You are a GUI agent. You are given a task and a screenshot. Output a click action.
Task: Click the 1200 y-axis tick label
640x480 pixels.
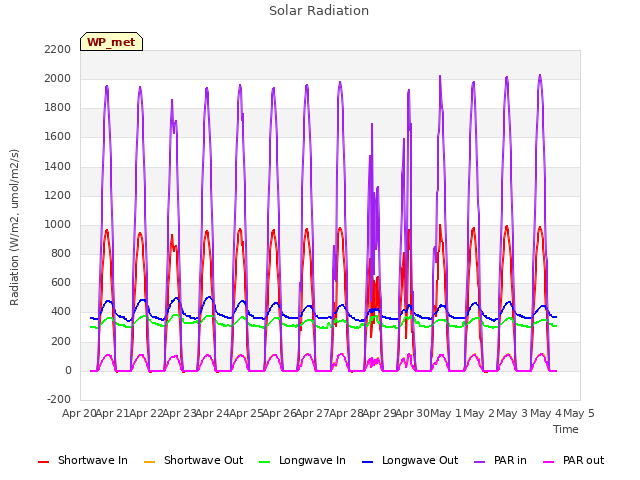58,195
